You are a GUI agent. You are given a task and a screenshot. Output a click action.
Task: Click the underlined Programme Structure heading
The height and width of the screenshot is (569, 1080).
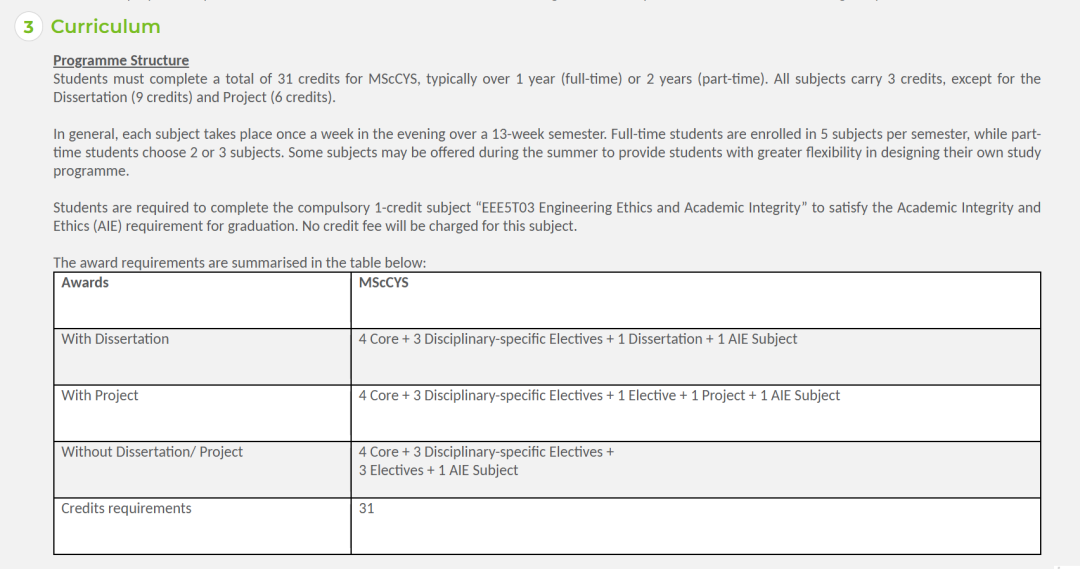(x=121, y=61)
